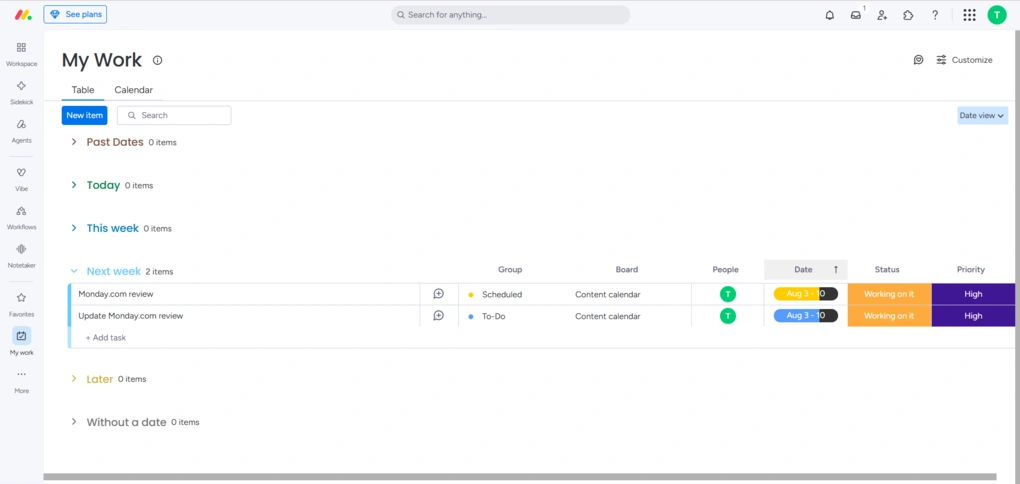This screenshot has height=484, width=1020.
Task: Open Favorites star in sidebar
Action: (21, 304)
